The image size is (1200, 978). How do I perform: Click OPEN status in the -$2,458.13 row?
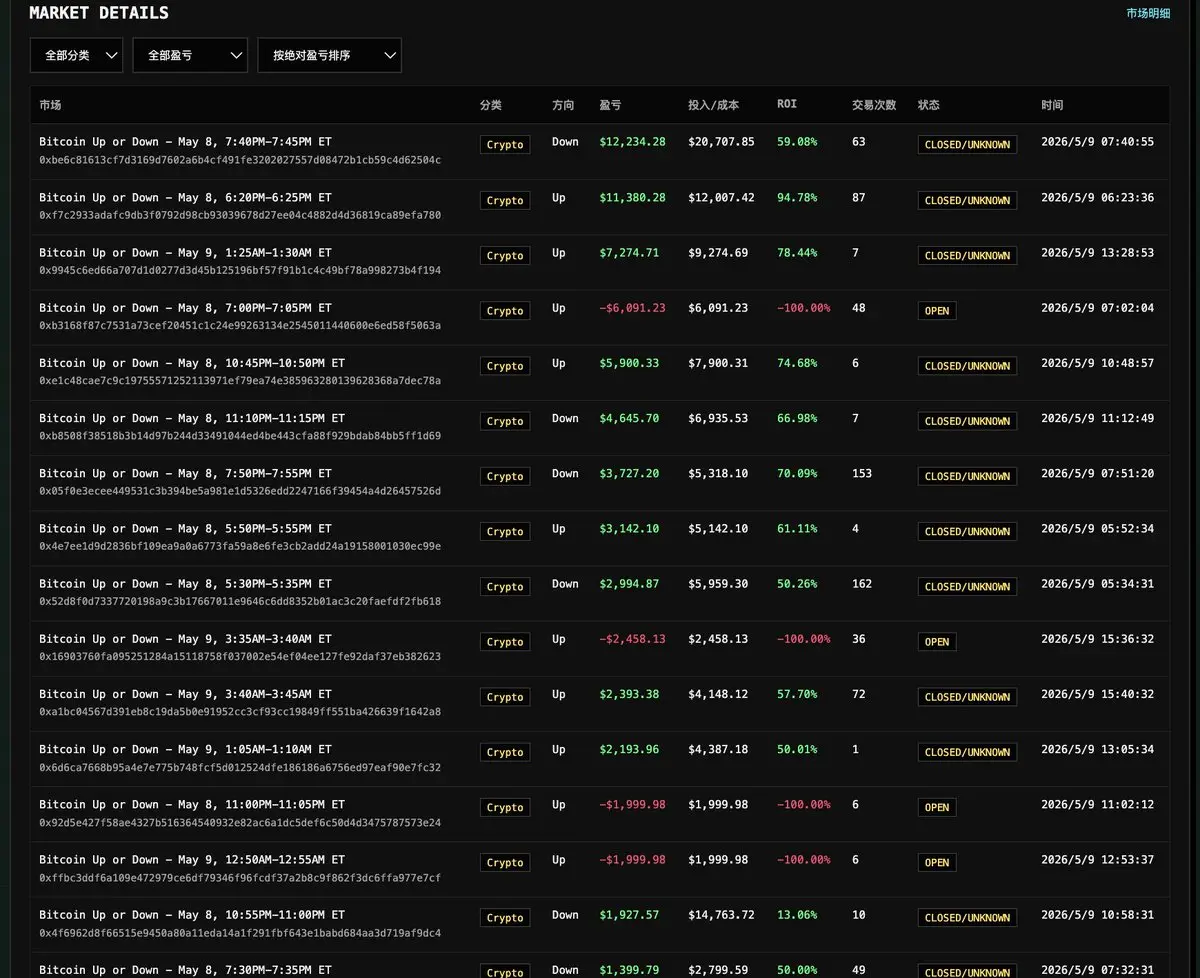click(x=937, y=642)
